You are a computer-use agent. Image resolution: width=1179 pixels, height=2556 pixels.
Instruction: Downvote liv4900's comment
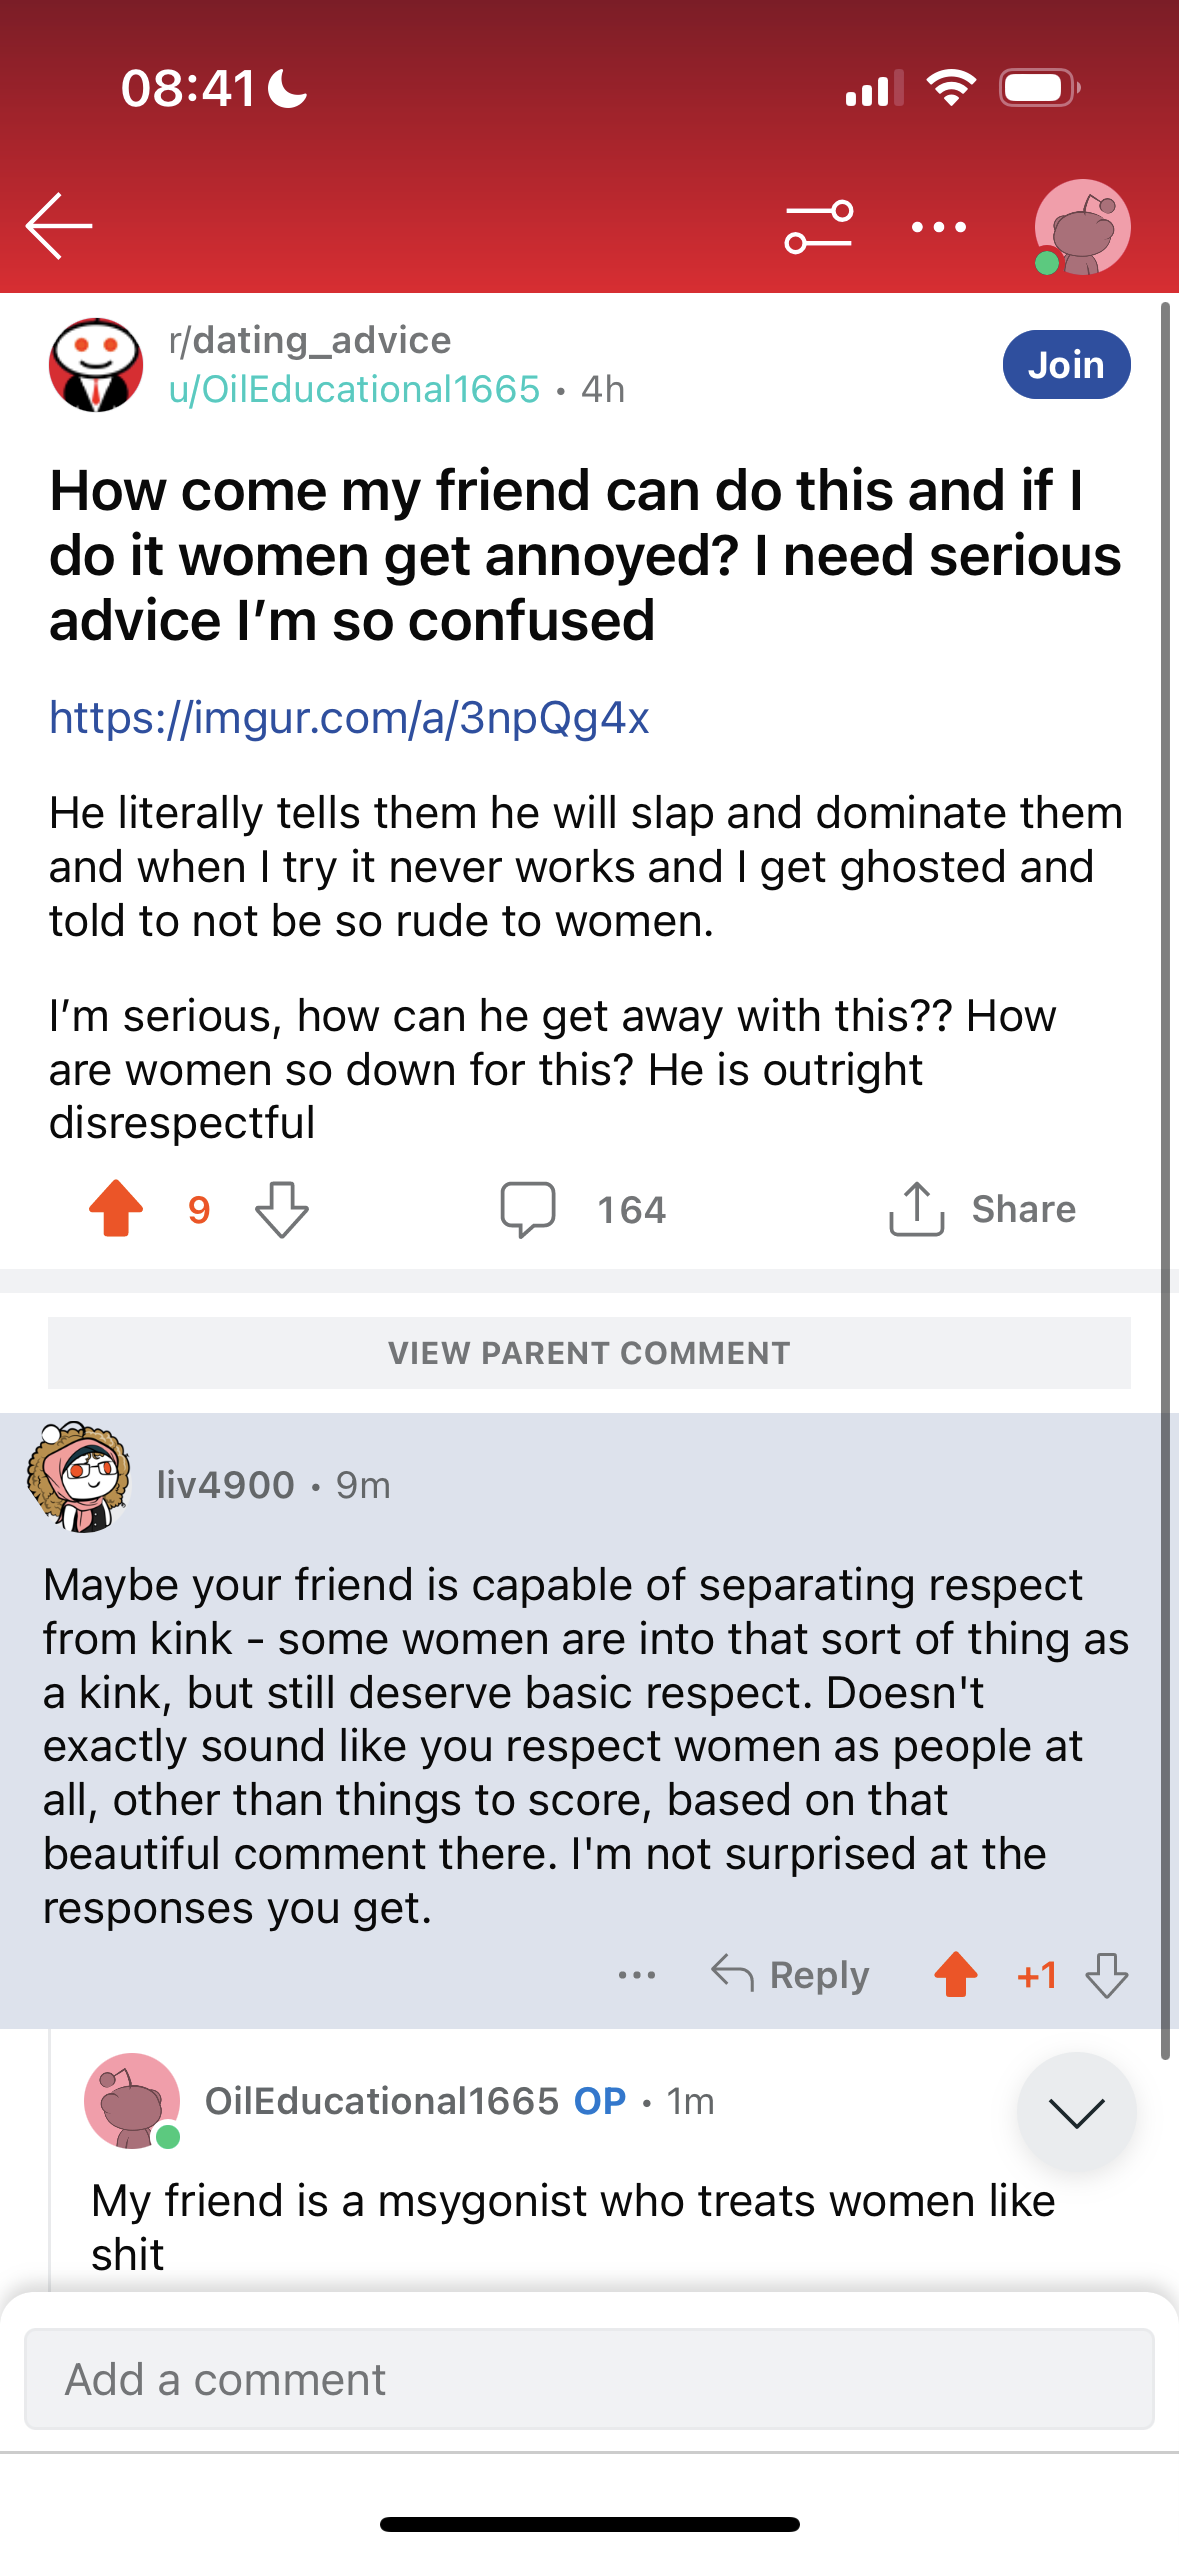pos(1107,1975)
